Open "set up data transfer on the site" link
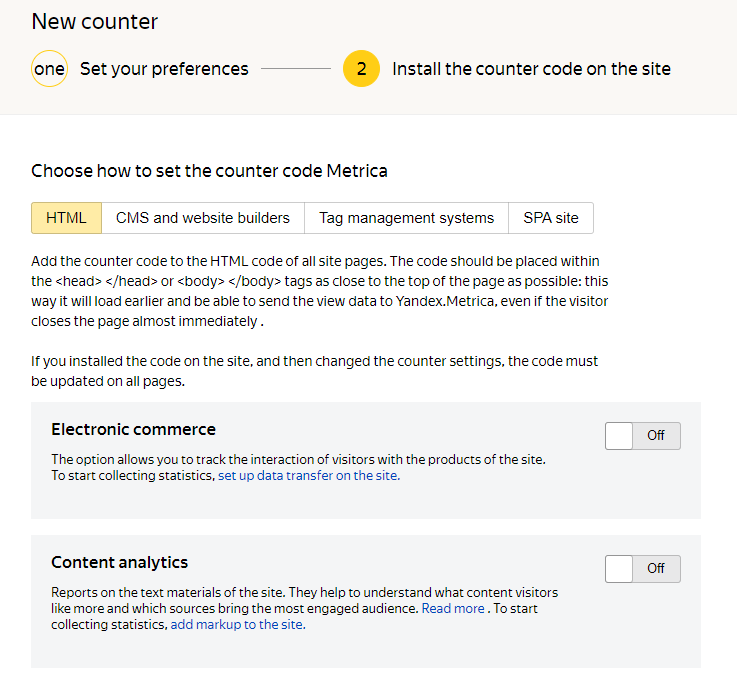The height and width of the screenshot is (680, 737). [308, 476]
